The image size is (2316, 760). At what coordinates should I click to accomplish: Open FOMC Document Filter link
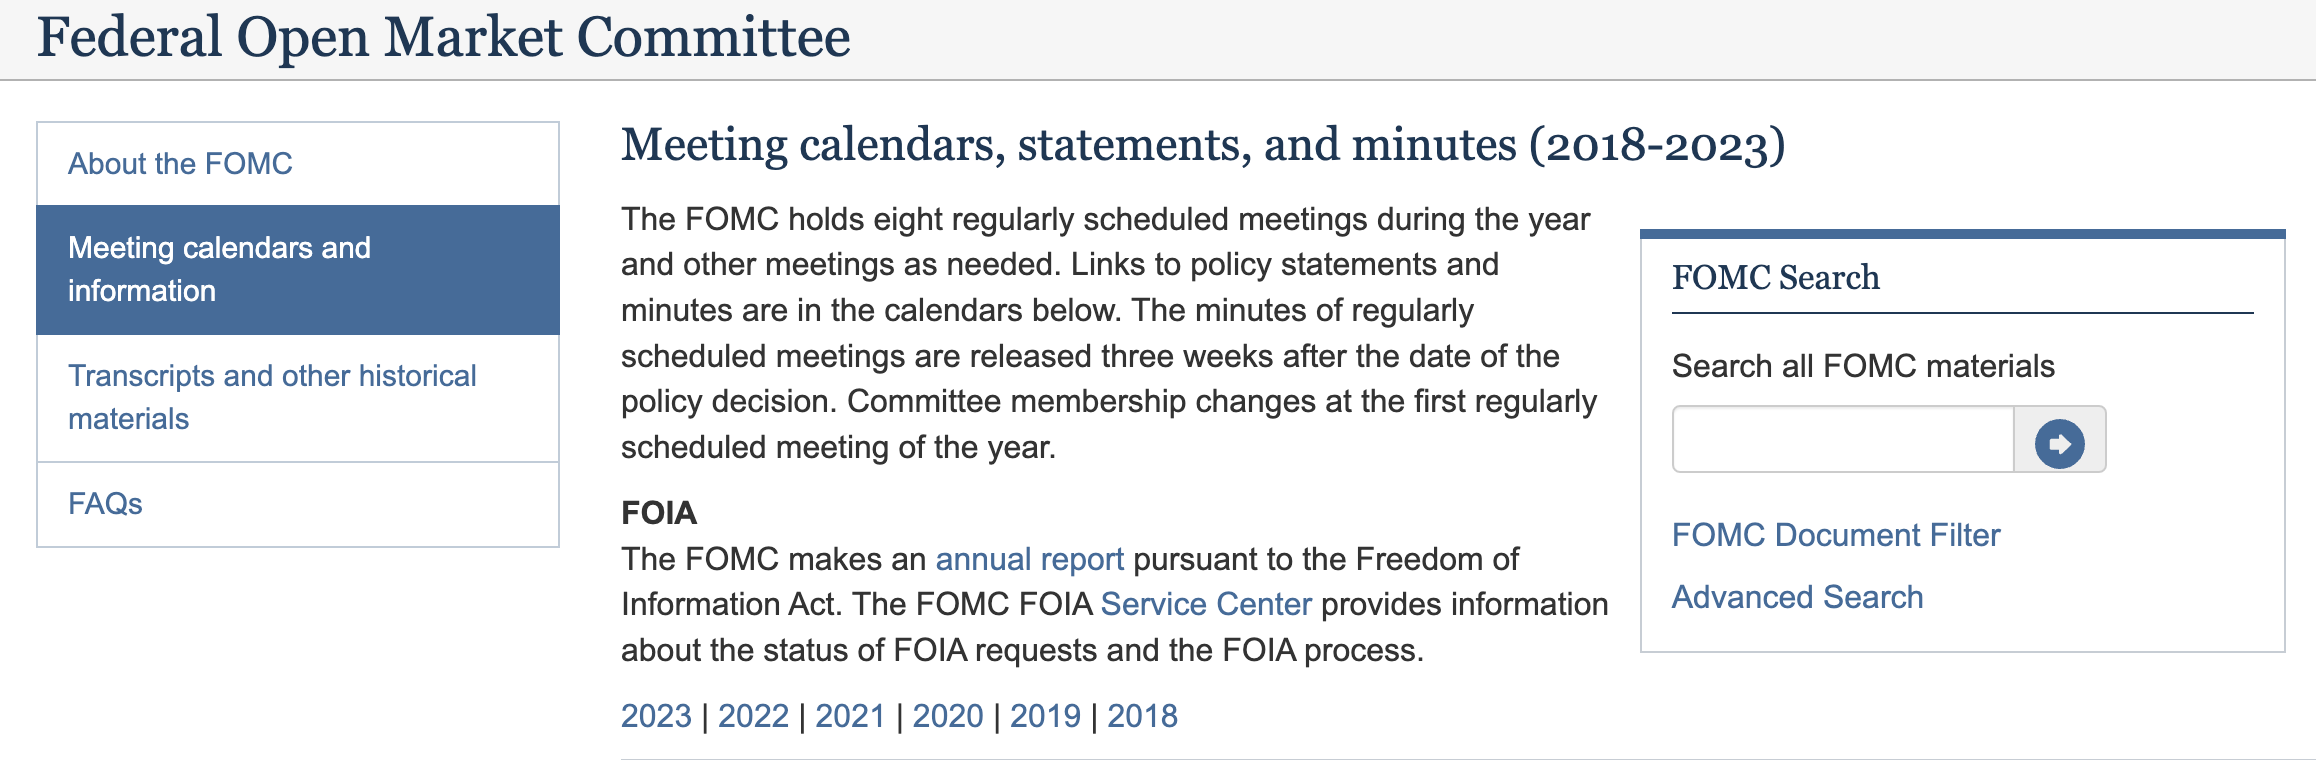(x=1835, y=535)
